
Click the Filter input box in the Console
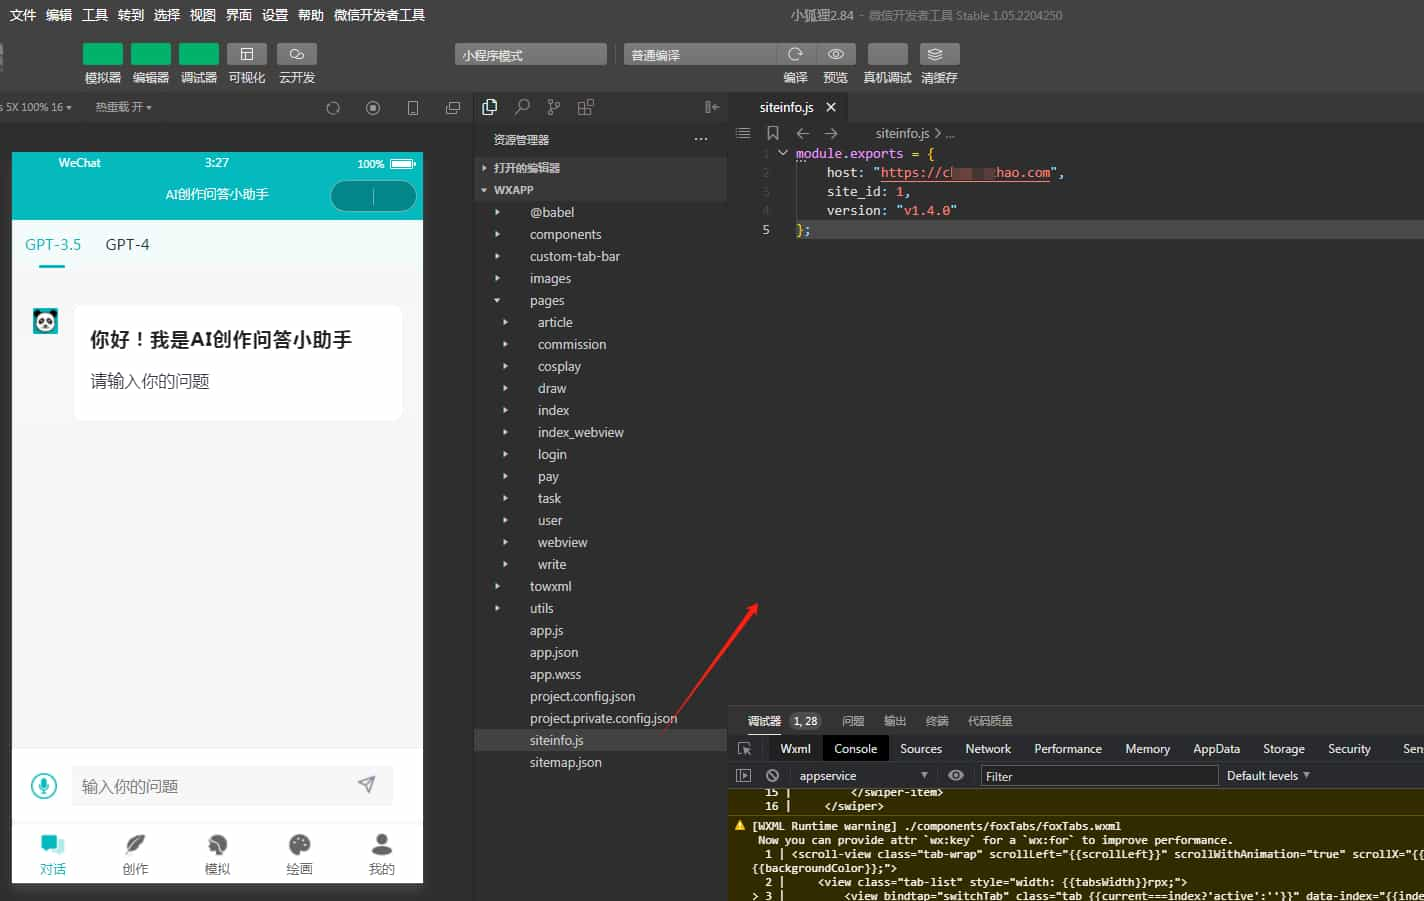tap(1098, 775)
